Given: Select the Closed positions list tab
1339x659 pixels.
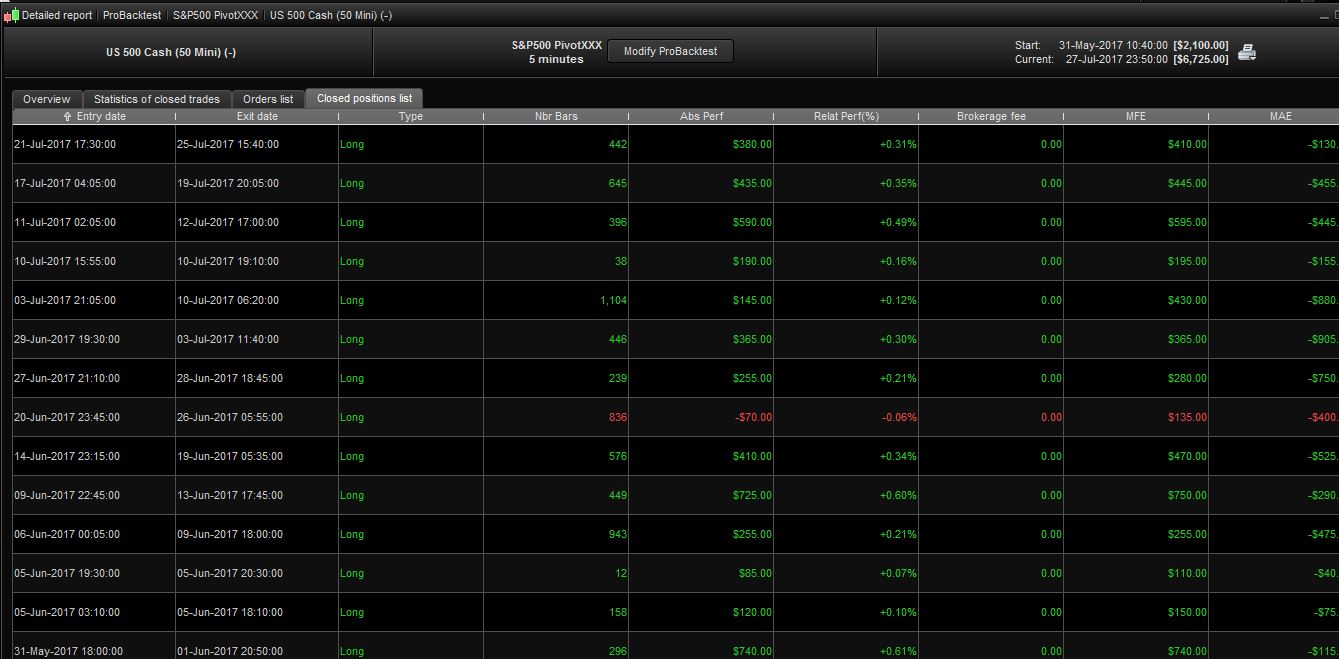Looking at the screenshot, I should click(364, 98).
